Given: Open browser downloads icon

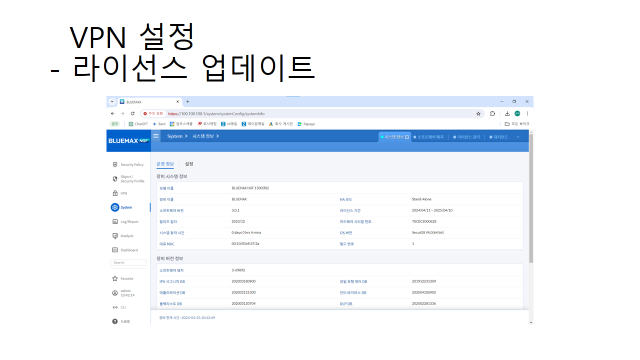Looking at the screenshot, I should coord(507,113).
